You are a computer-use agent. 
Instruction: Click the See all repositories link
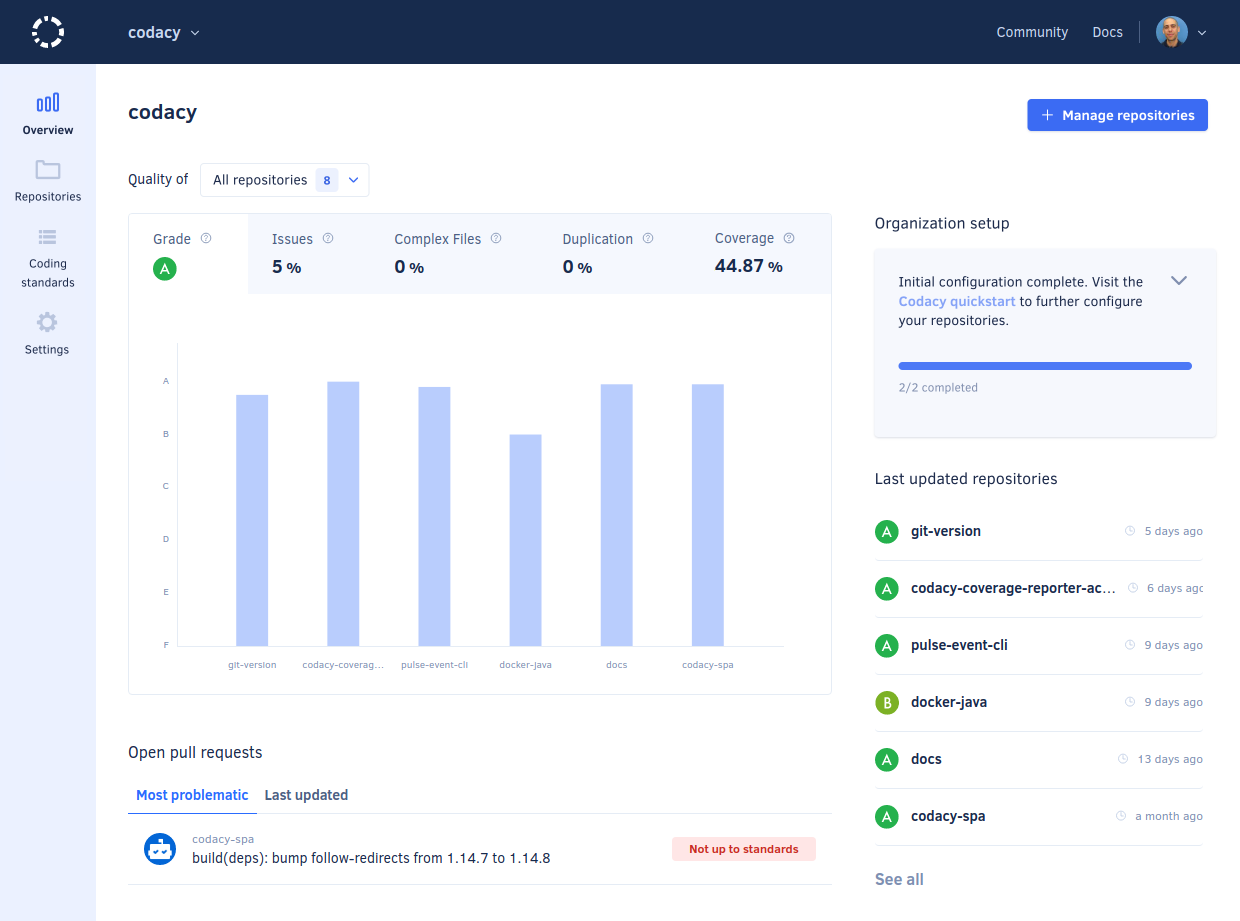[x=899, y=879]
